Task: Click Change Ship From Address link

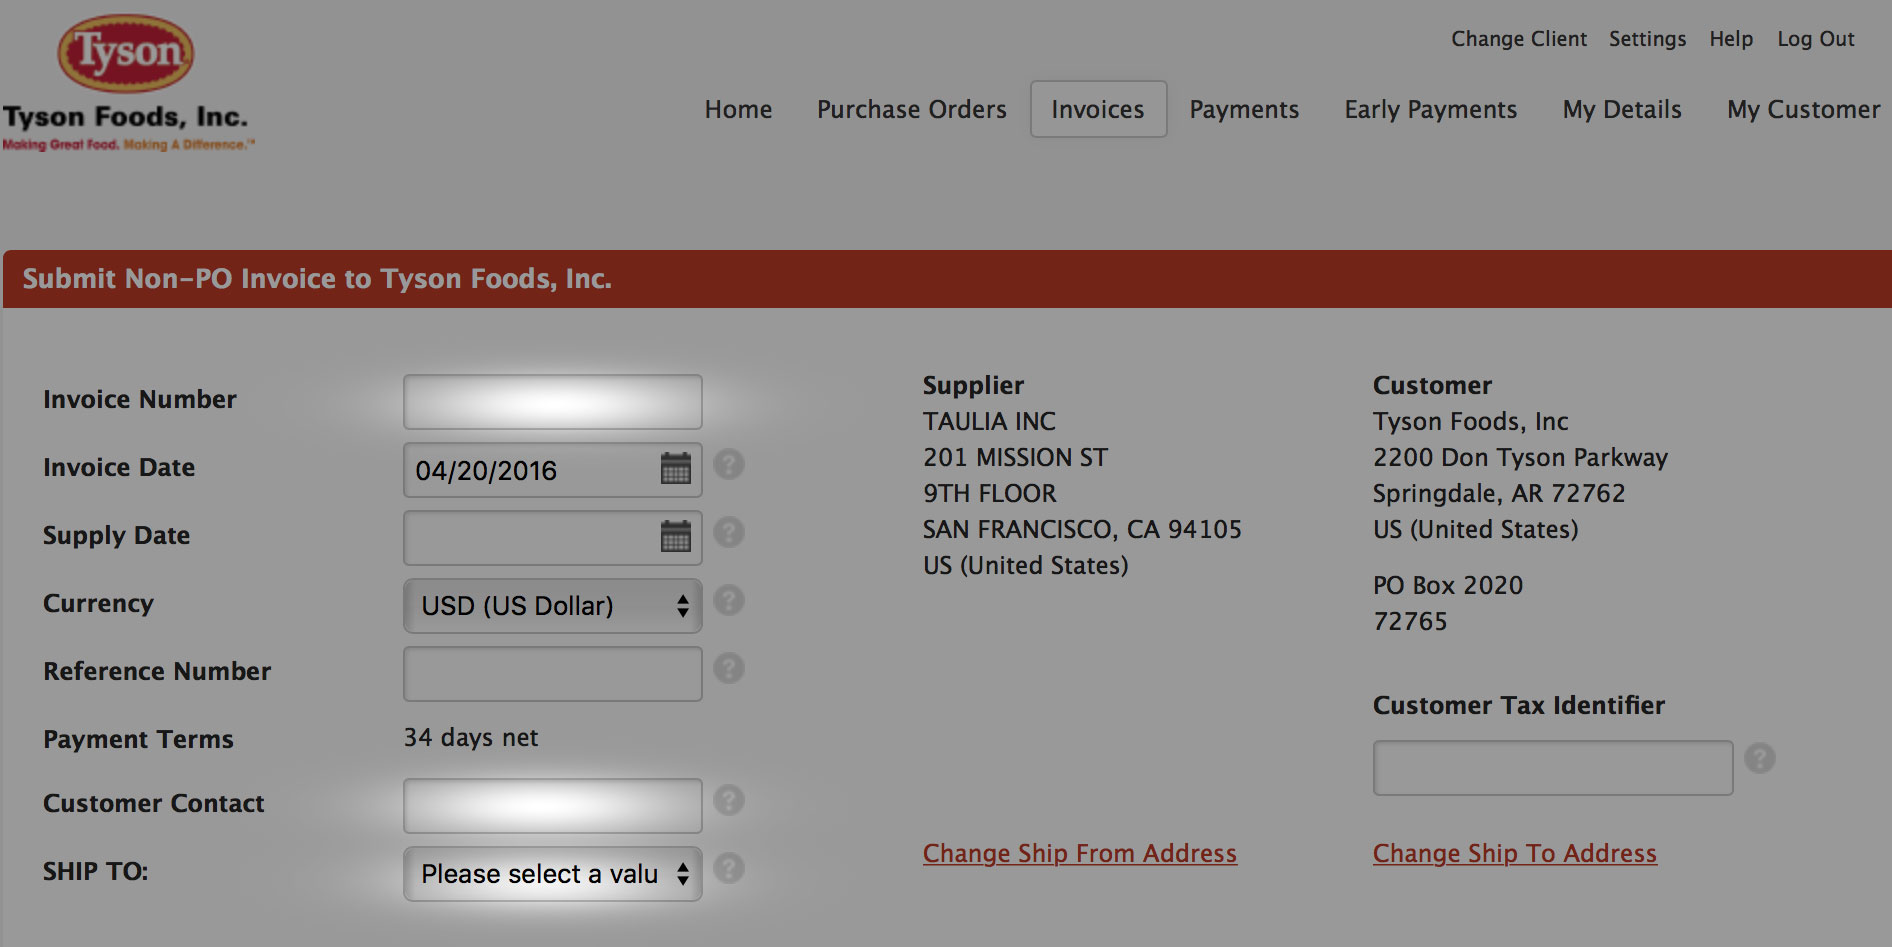Action: pyautogui.click(x=1080, y=854)
